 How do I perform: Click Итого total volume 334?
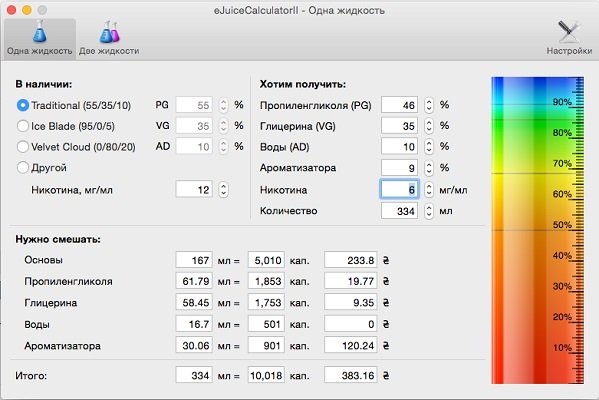point(194,375)
